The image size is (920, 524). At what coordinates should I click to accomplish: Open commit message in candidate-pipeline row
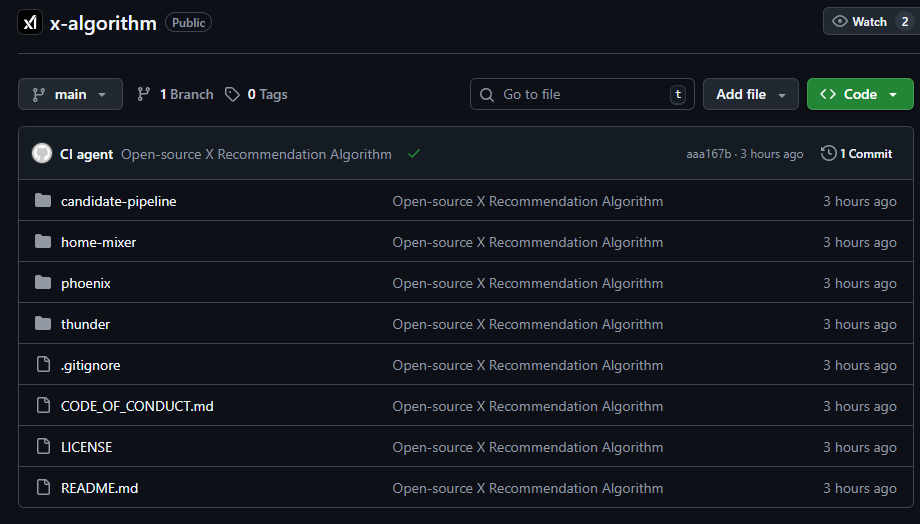(x=528, y=201)
